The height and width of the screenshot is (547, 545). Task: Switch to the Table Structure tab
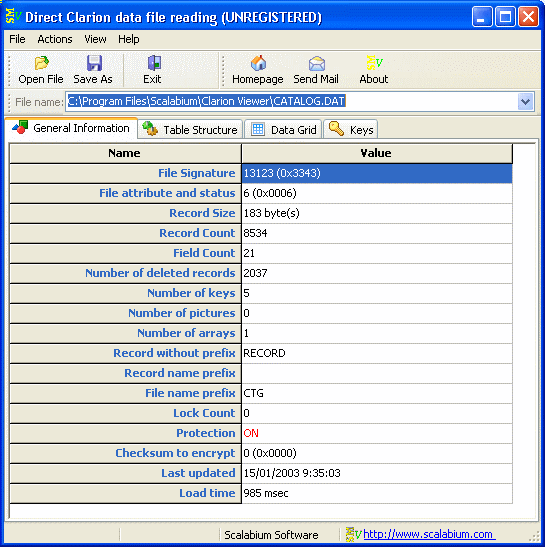190,129
